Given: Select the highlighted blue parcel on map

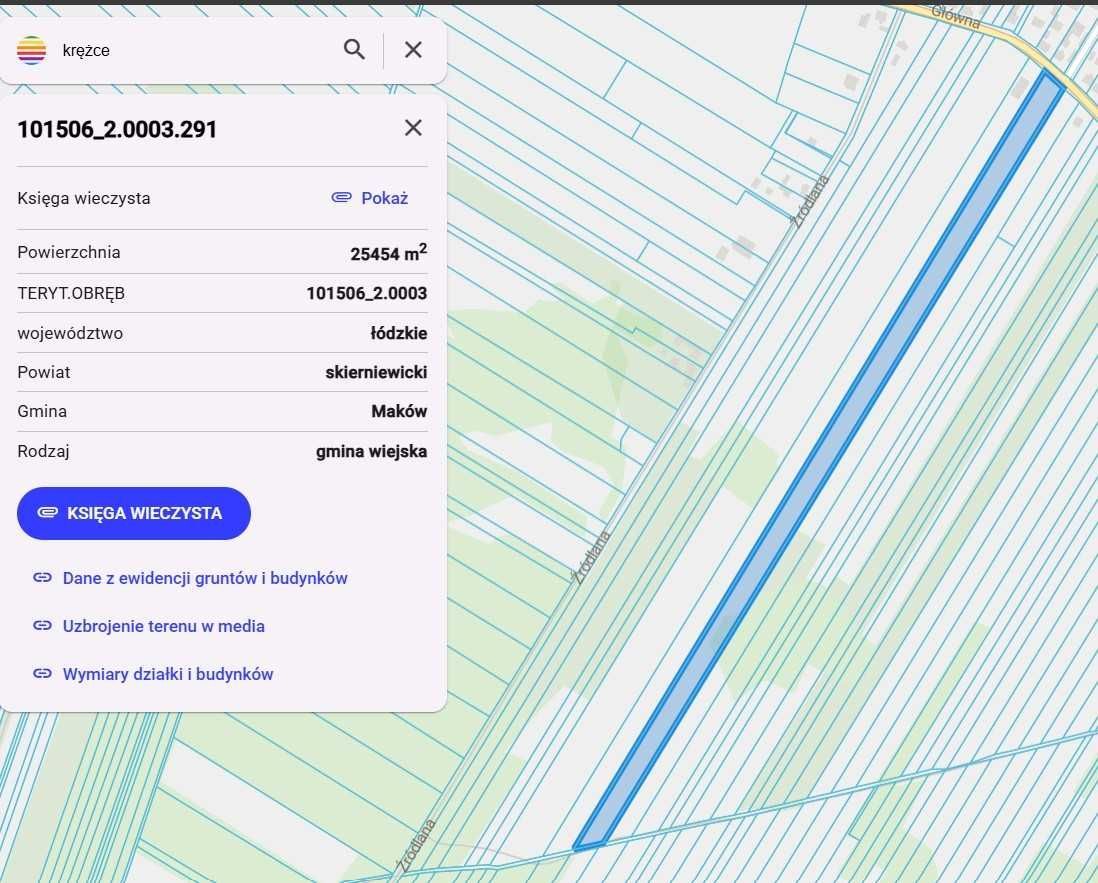Looking at the screenshot, I should tap(820, 460).
